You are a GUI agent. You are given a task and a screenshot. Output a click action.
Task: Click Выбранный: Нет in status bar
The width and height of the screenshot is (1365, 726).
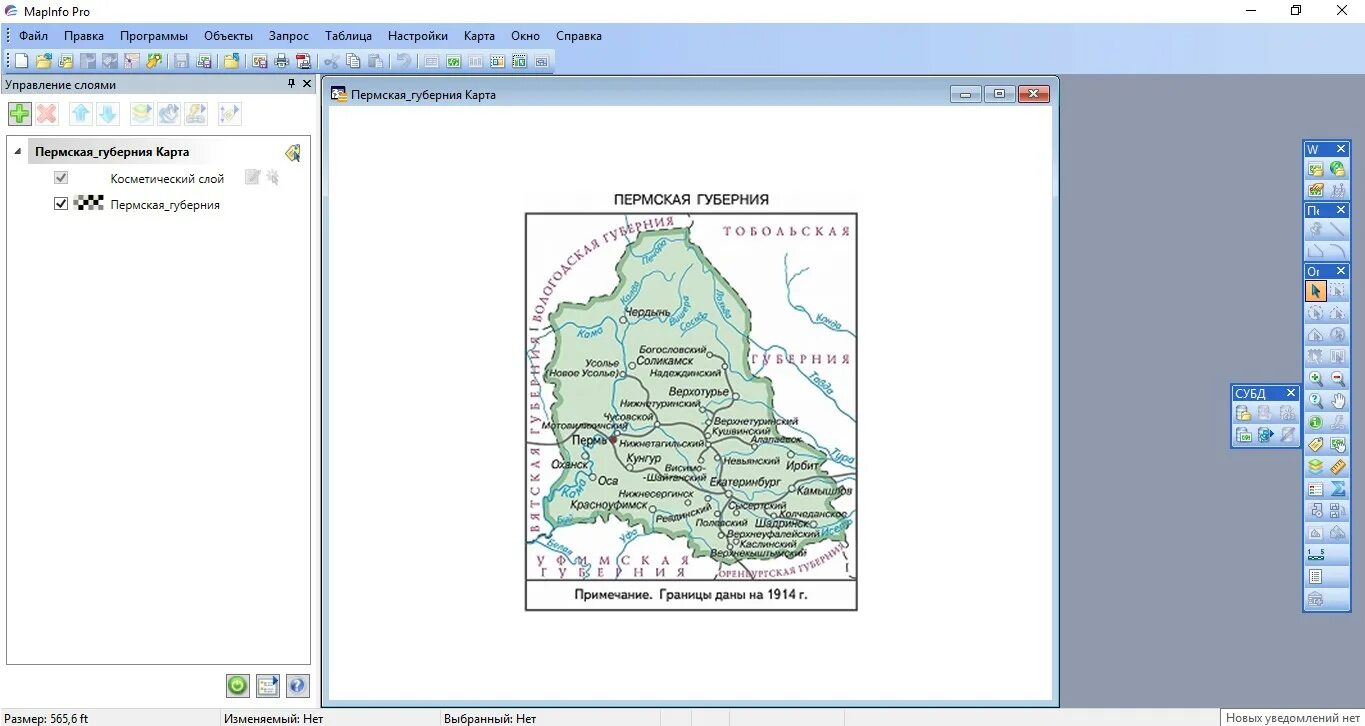(x=490, y=718)
